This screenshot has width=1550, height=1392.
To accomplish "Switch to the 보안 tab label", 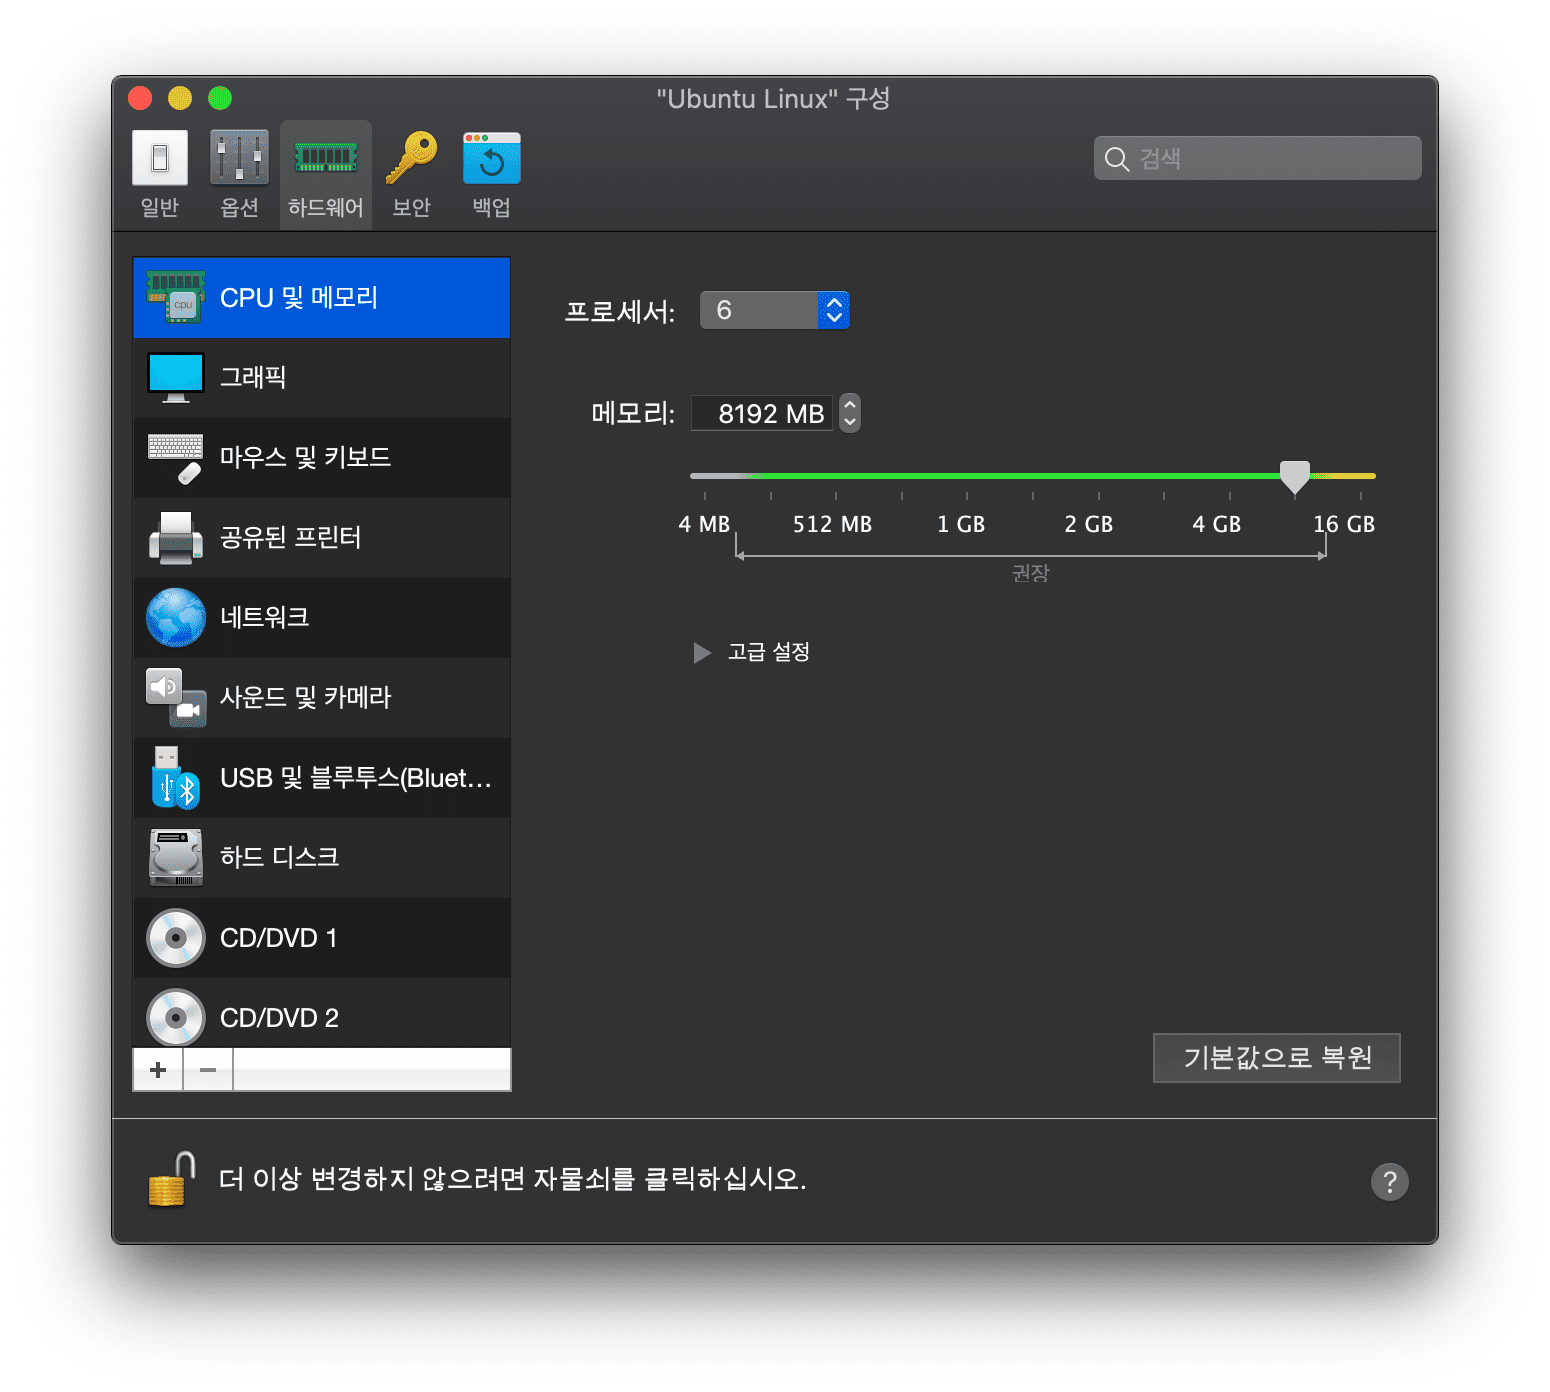I will coord(411,207).
